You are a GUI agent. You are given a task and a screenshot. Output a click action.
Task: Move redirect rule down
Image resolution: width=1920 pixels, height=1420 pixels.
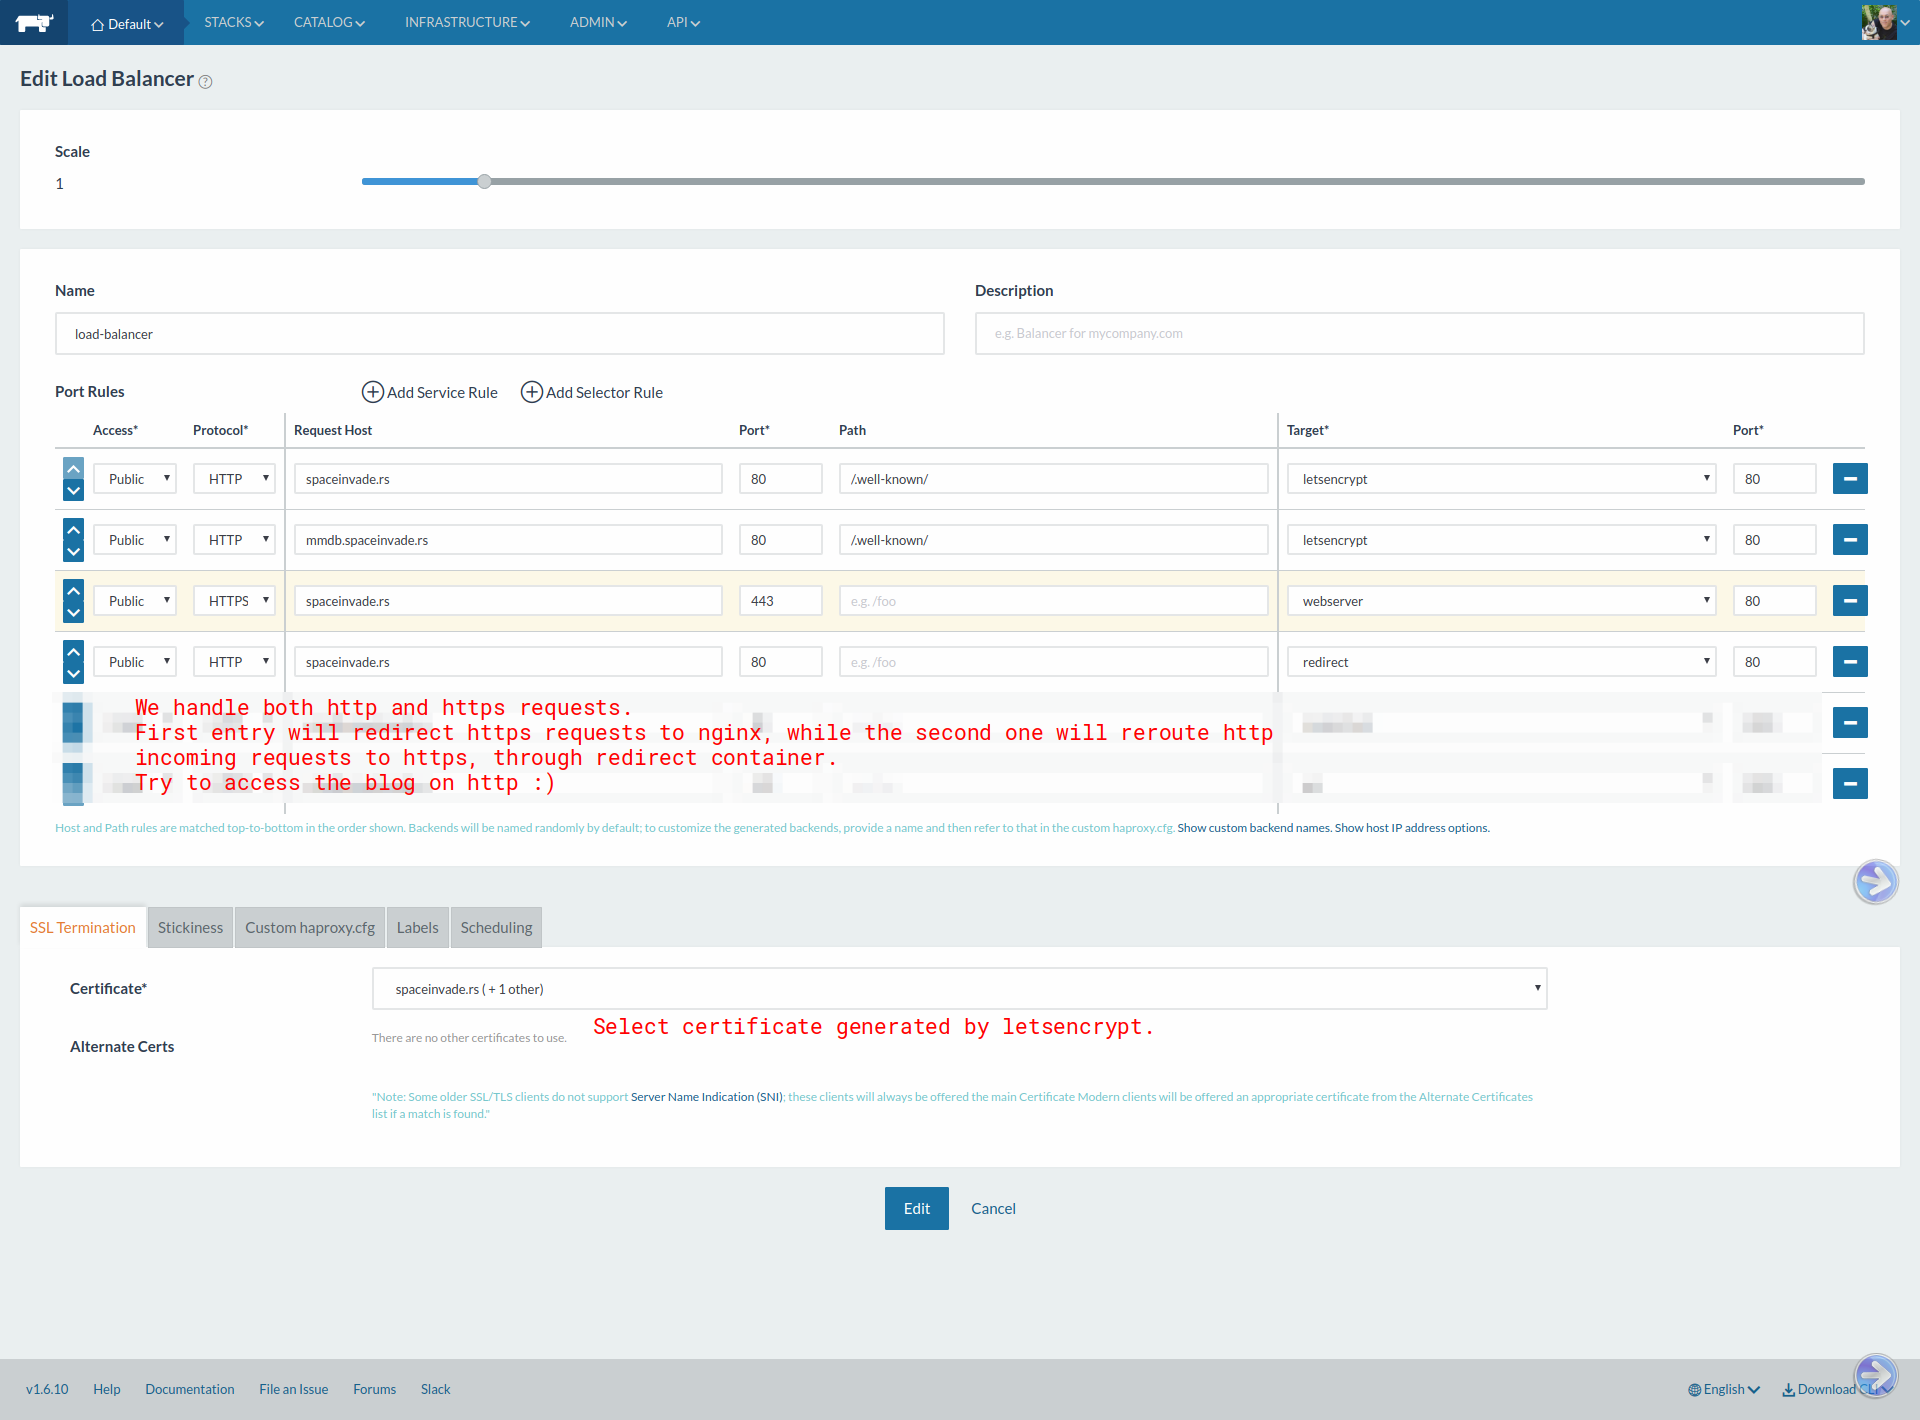73,673
